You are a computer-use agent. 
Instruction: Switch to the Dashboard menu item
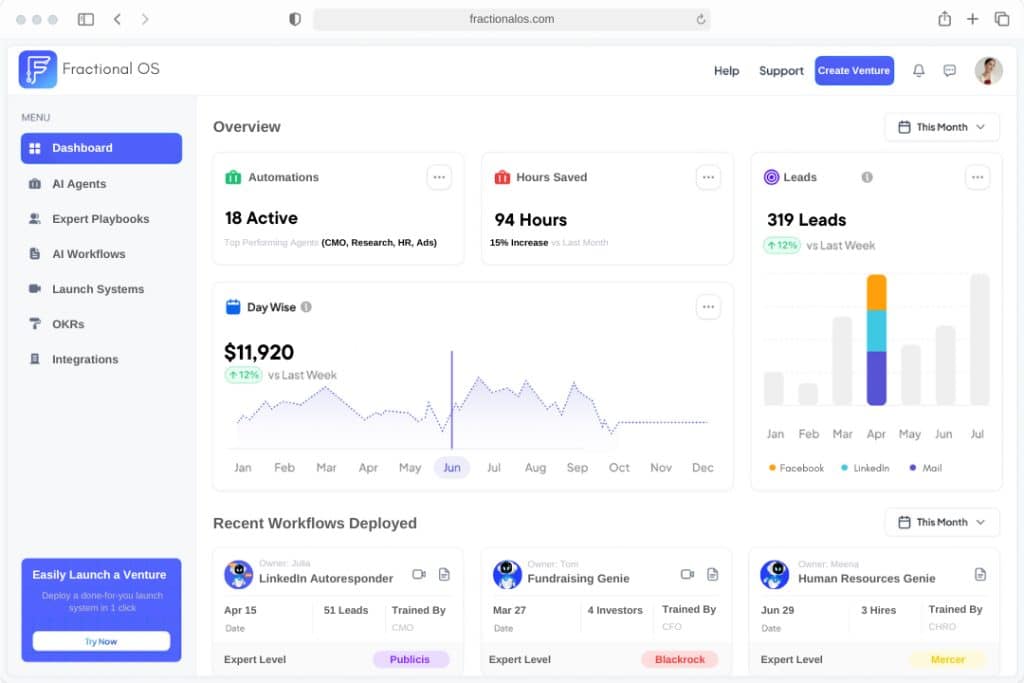[83, 148]
